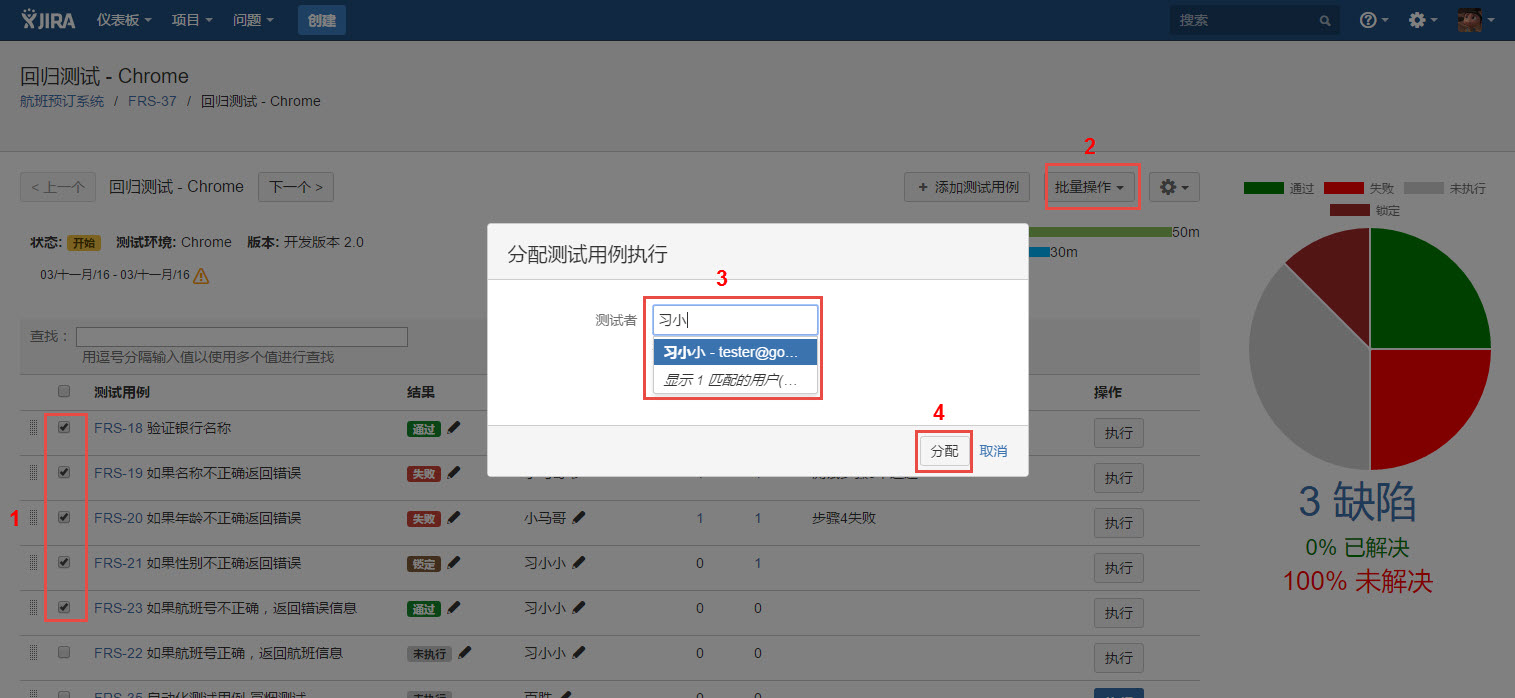The image size is (1515, 698).
Task: Click the search magnifier icon
Action: coord(1325,20)
